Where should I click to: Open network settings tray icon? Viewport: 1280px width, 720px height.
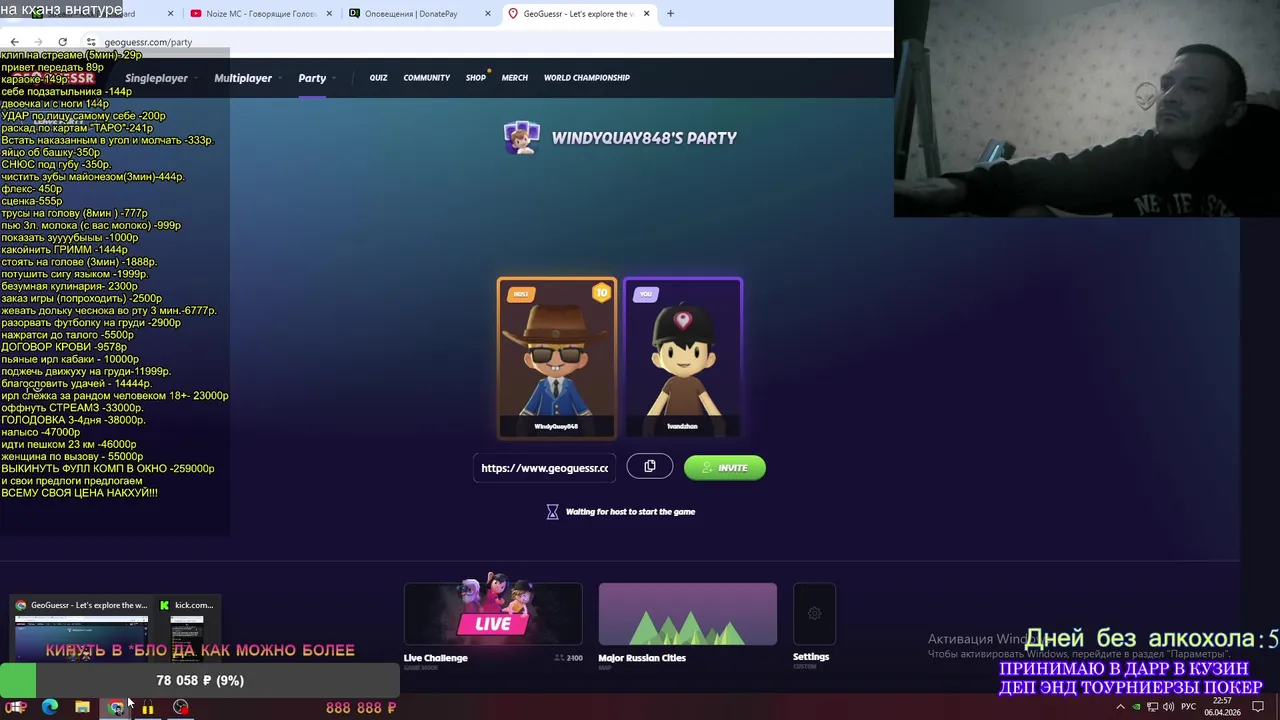[1152, 707]
